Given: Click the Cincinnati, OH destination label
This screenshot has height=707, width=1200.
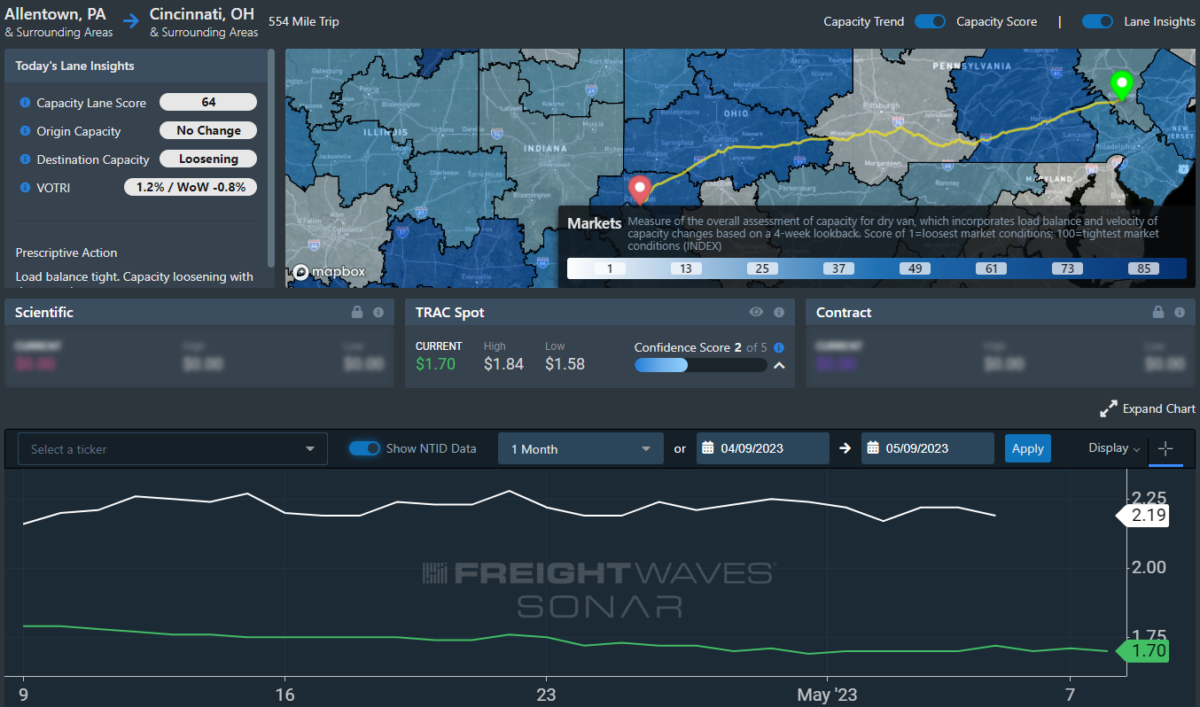Looking at the screenshot, I should point(202,15).
